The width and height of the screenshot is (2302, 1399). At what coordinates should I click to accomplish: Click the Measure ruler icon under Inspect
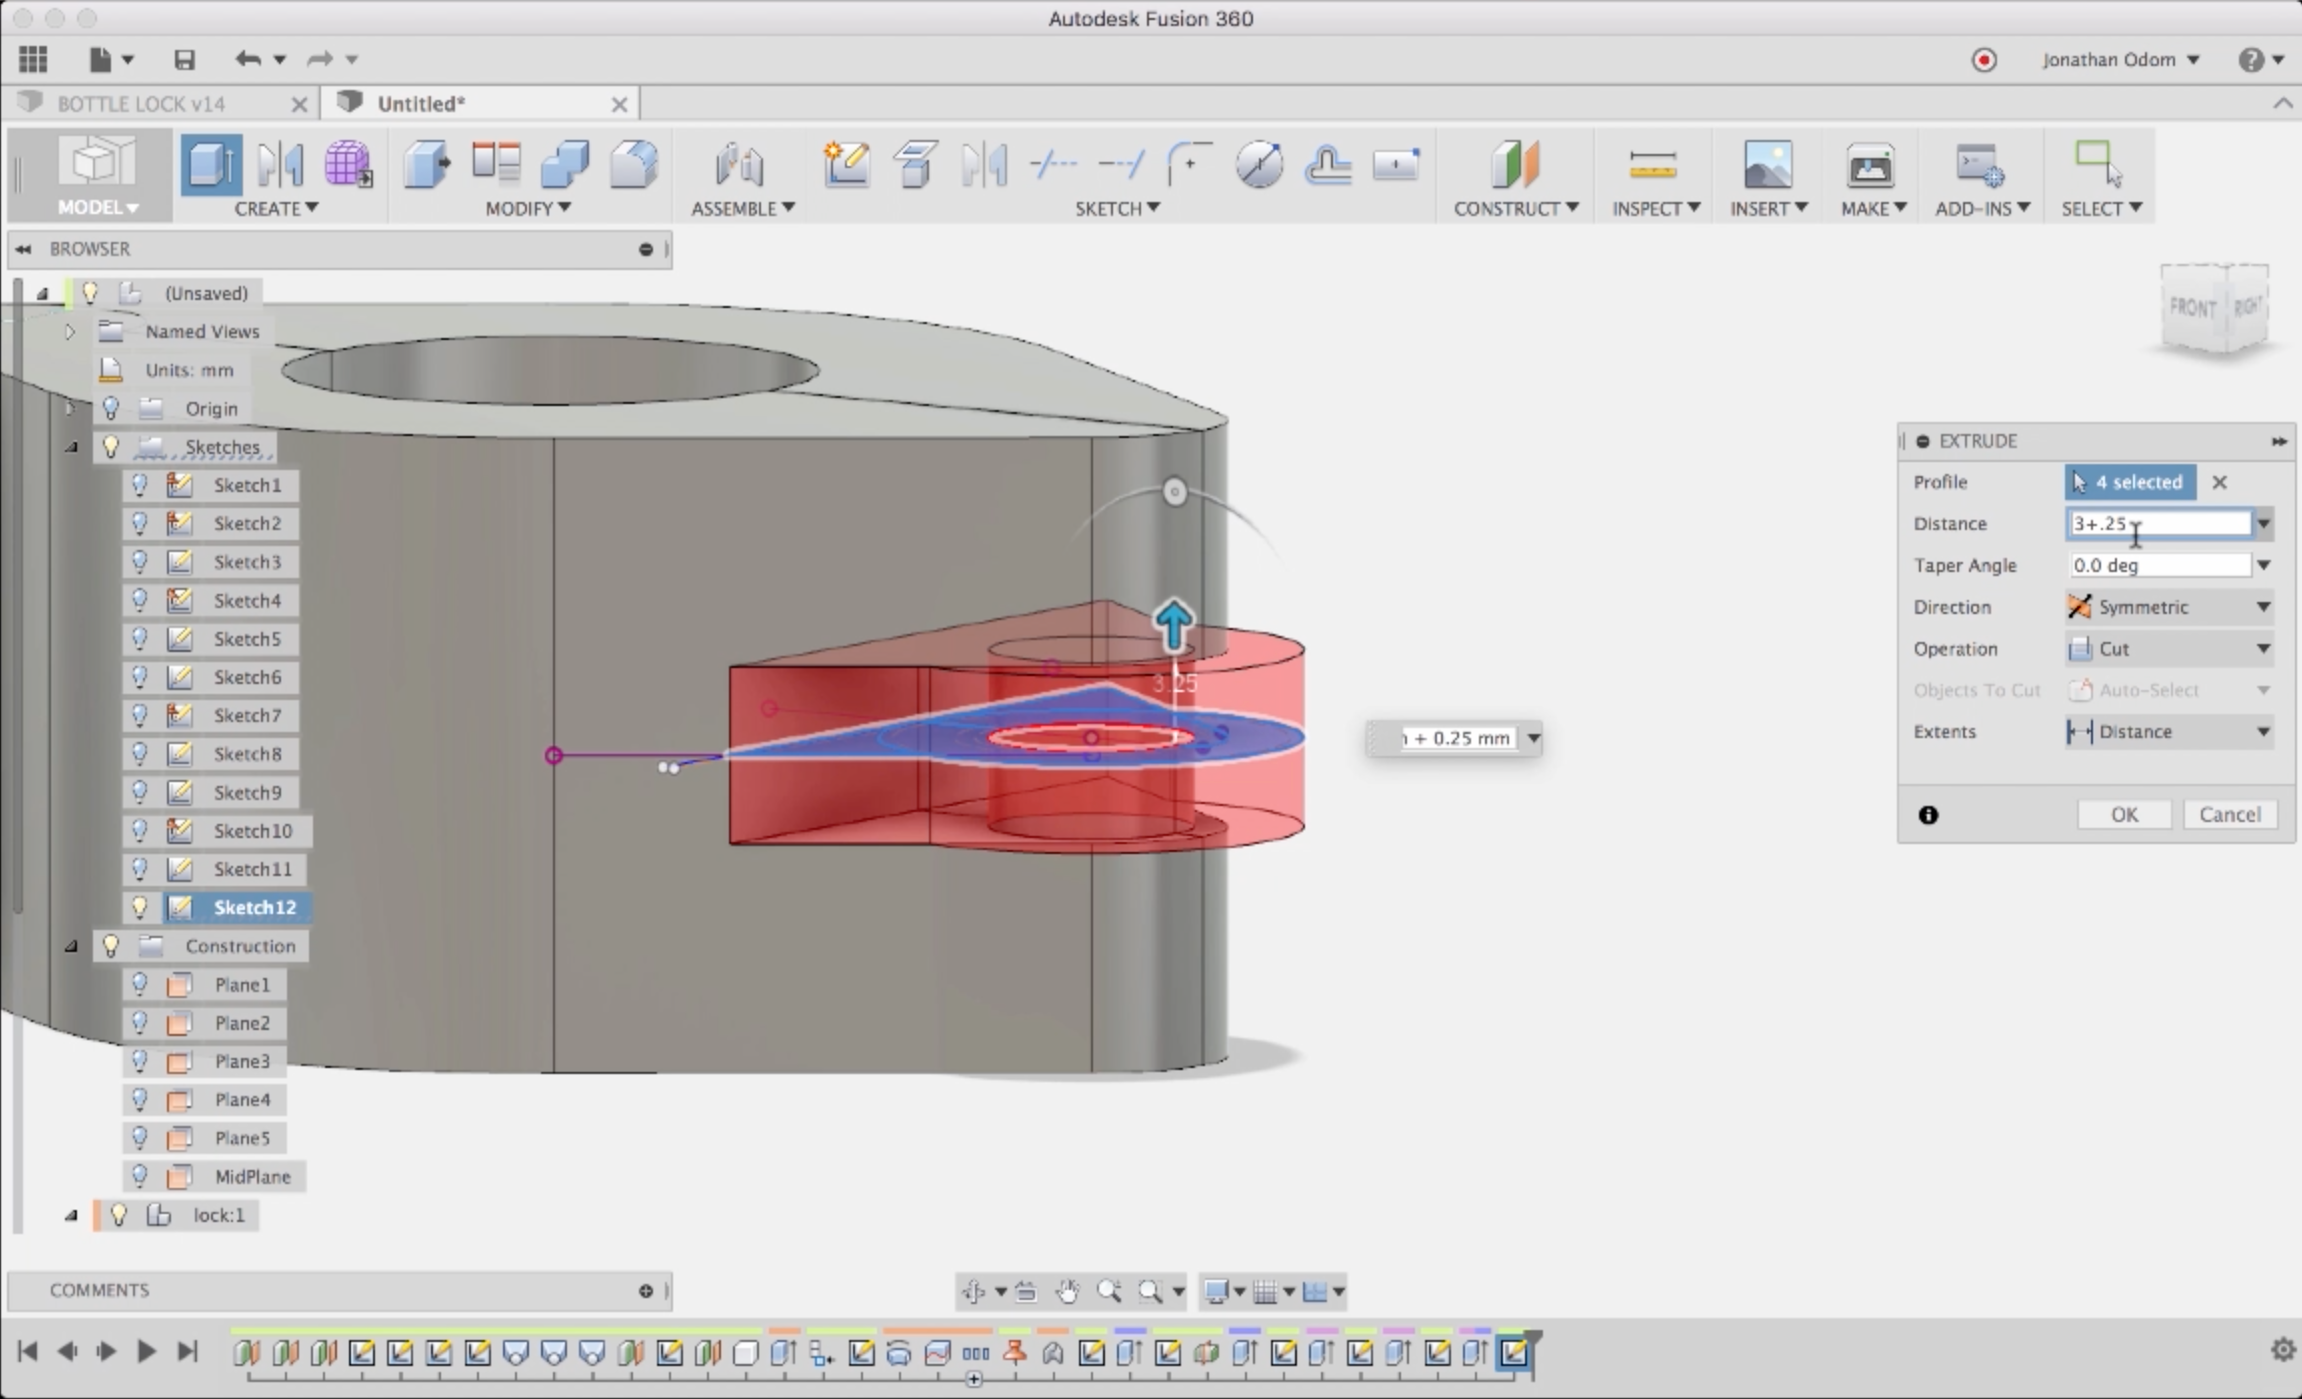coord(1652,165)
